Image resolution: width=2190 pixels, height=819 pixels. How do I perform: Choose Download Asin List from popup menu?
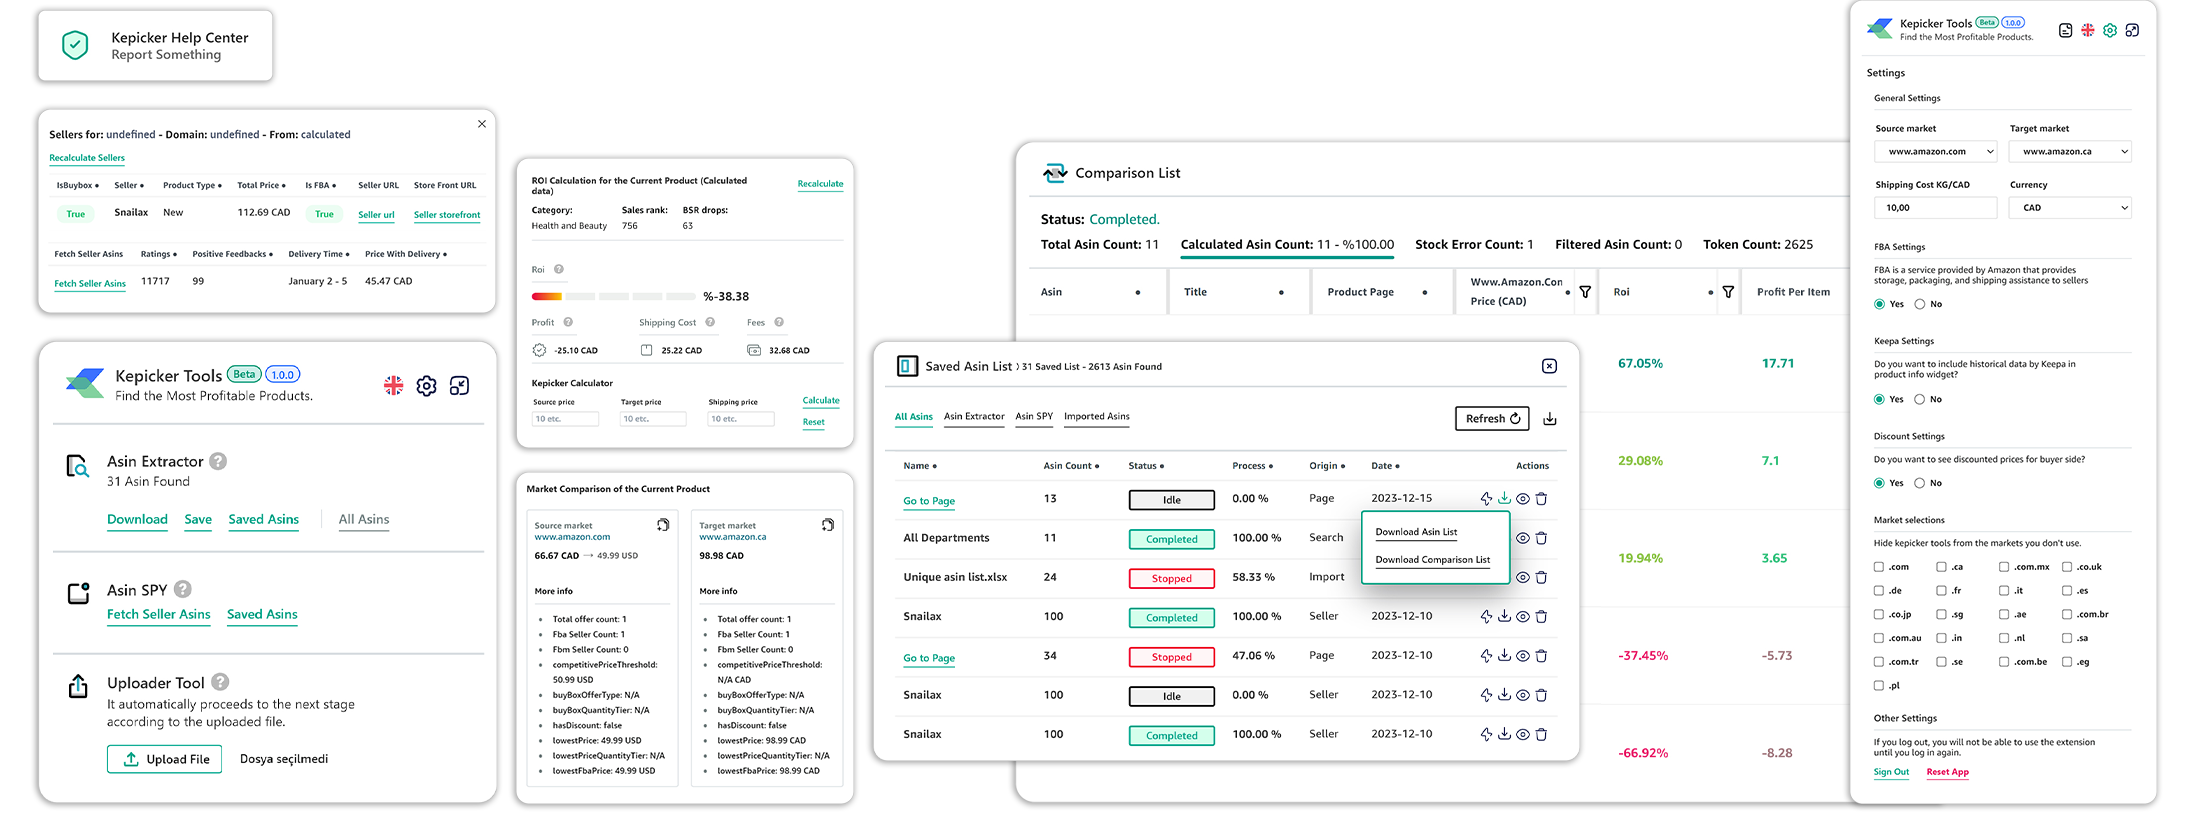pos(1416,532)
